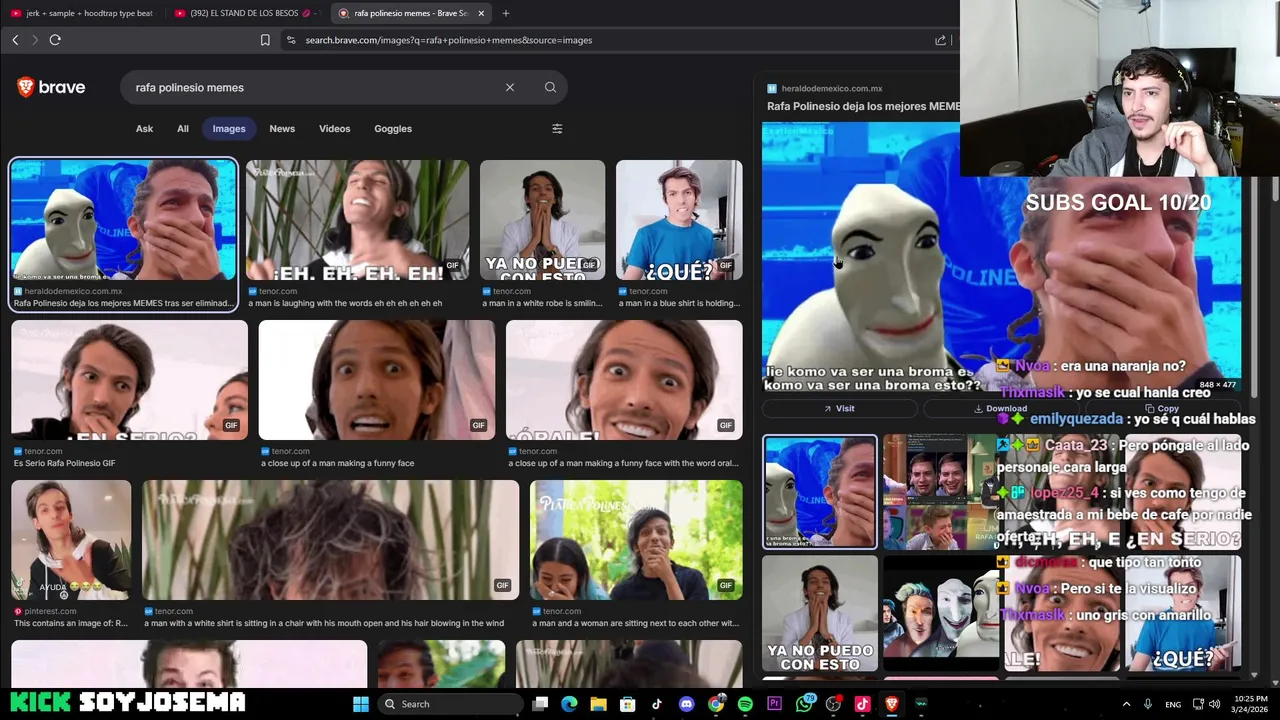Open man with hair blowing in wind GIF
The image size is (1280, 720).
coord(330,540)
